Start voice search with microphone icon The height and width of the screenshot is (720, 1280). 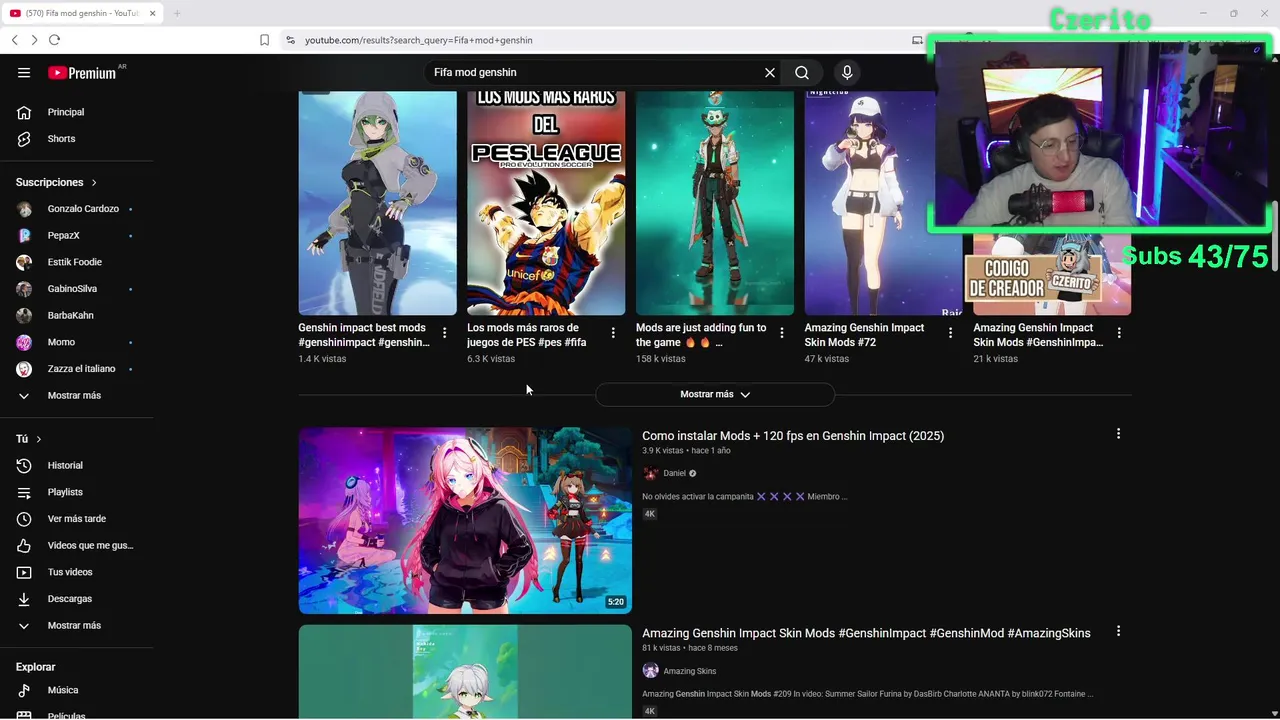(847, 72)
